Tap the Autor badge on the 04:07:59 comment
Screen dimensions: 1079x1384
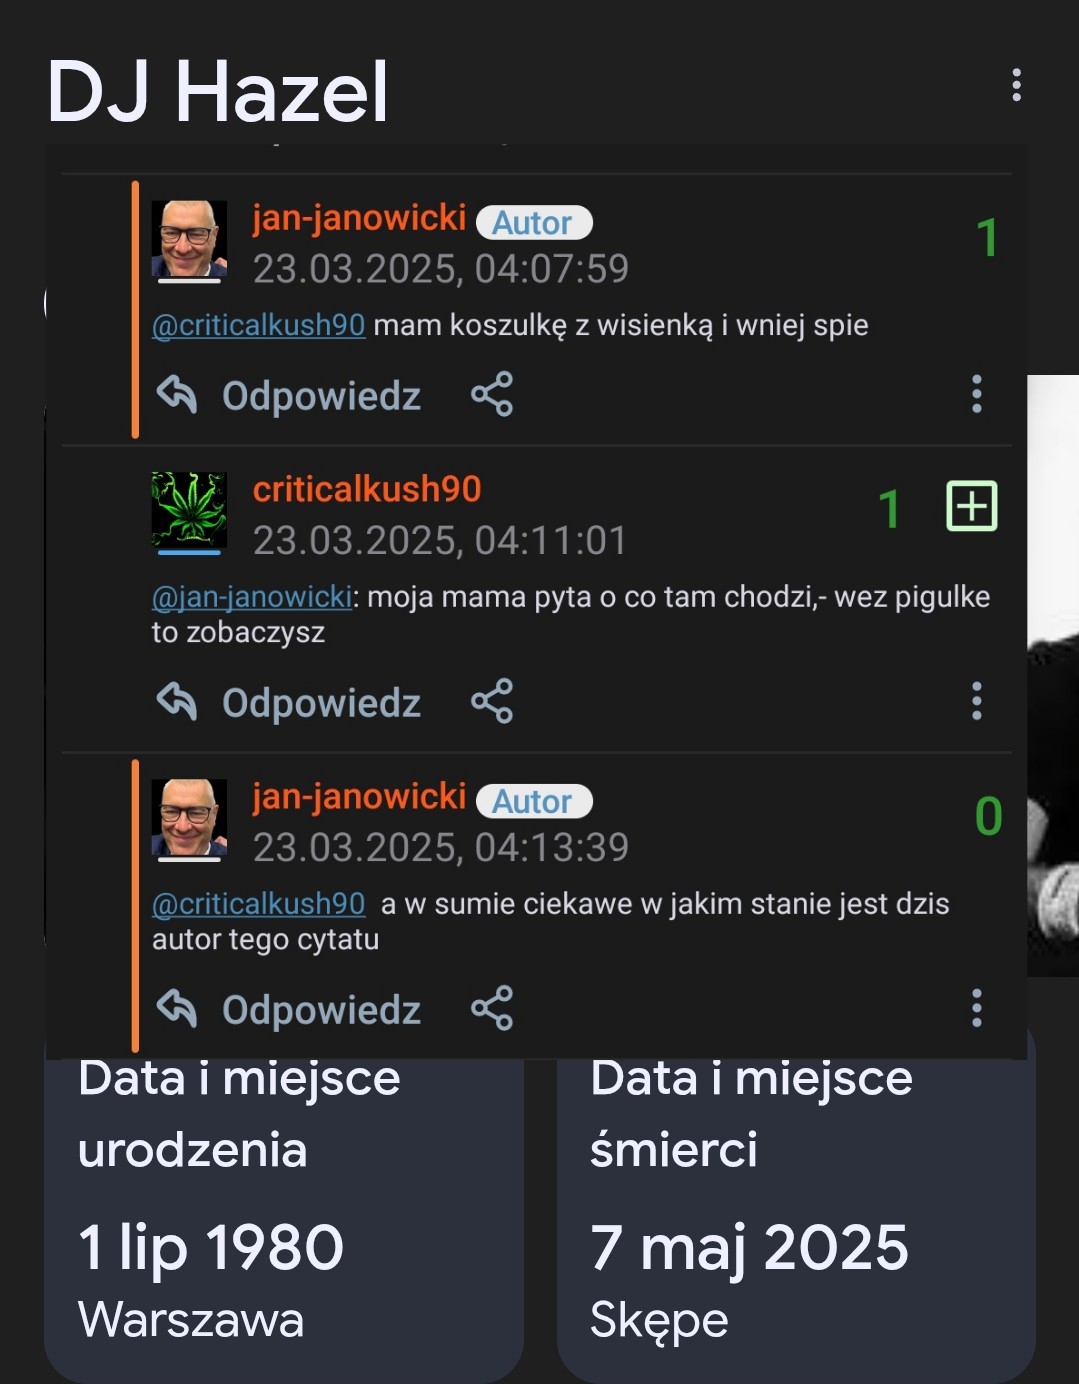click(x=534, y=222)
